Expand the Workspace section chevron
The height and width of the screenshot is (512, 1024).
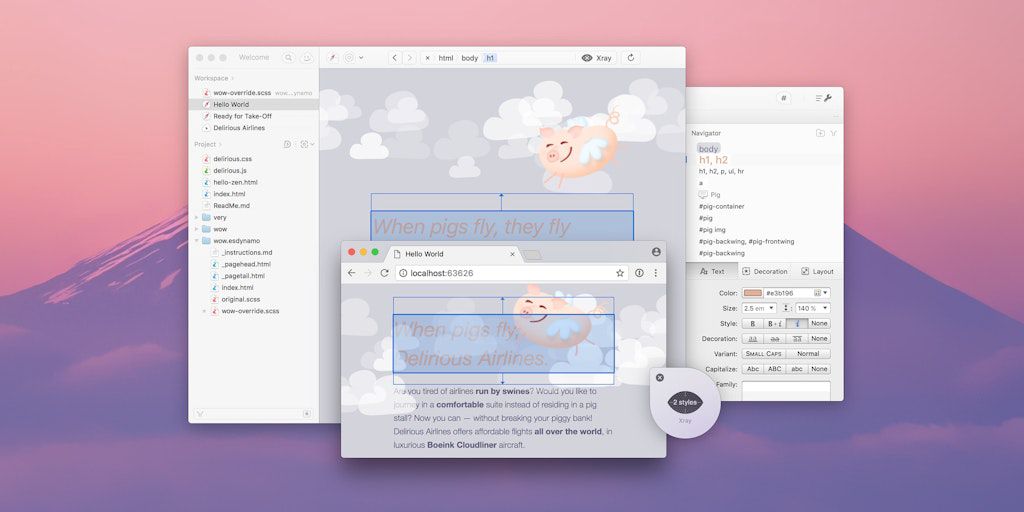click(232, 78)
